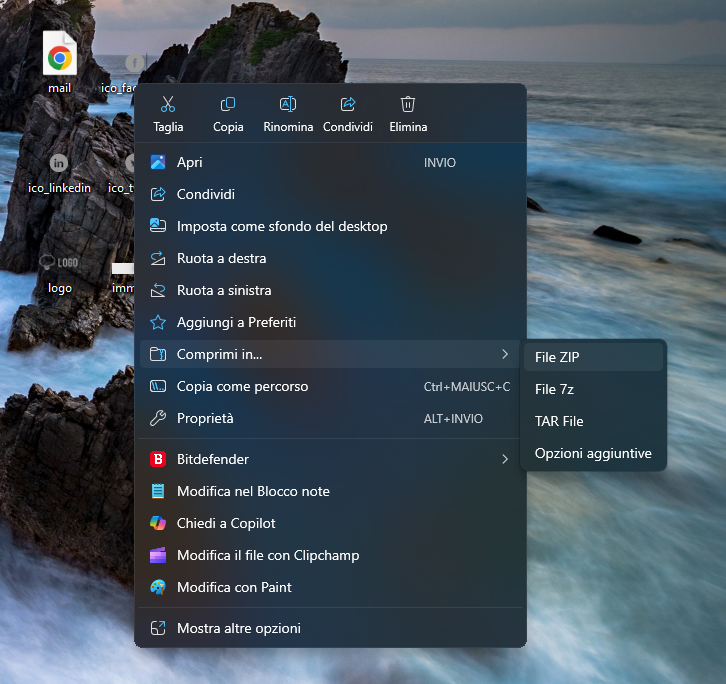Select the ico_linkedin desktop icon
Viewport: 726px width, 684px height.
tap(60, 165)
